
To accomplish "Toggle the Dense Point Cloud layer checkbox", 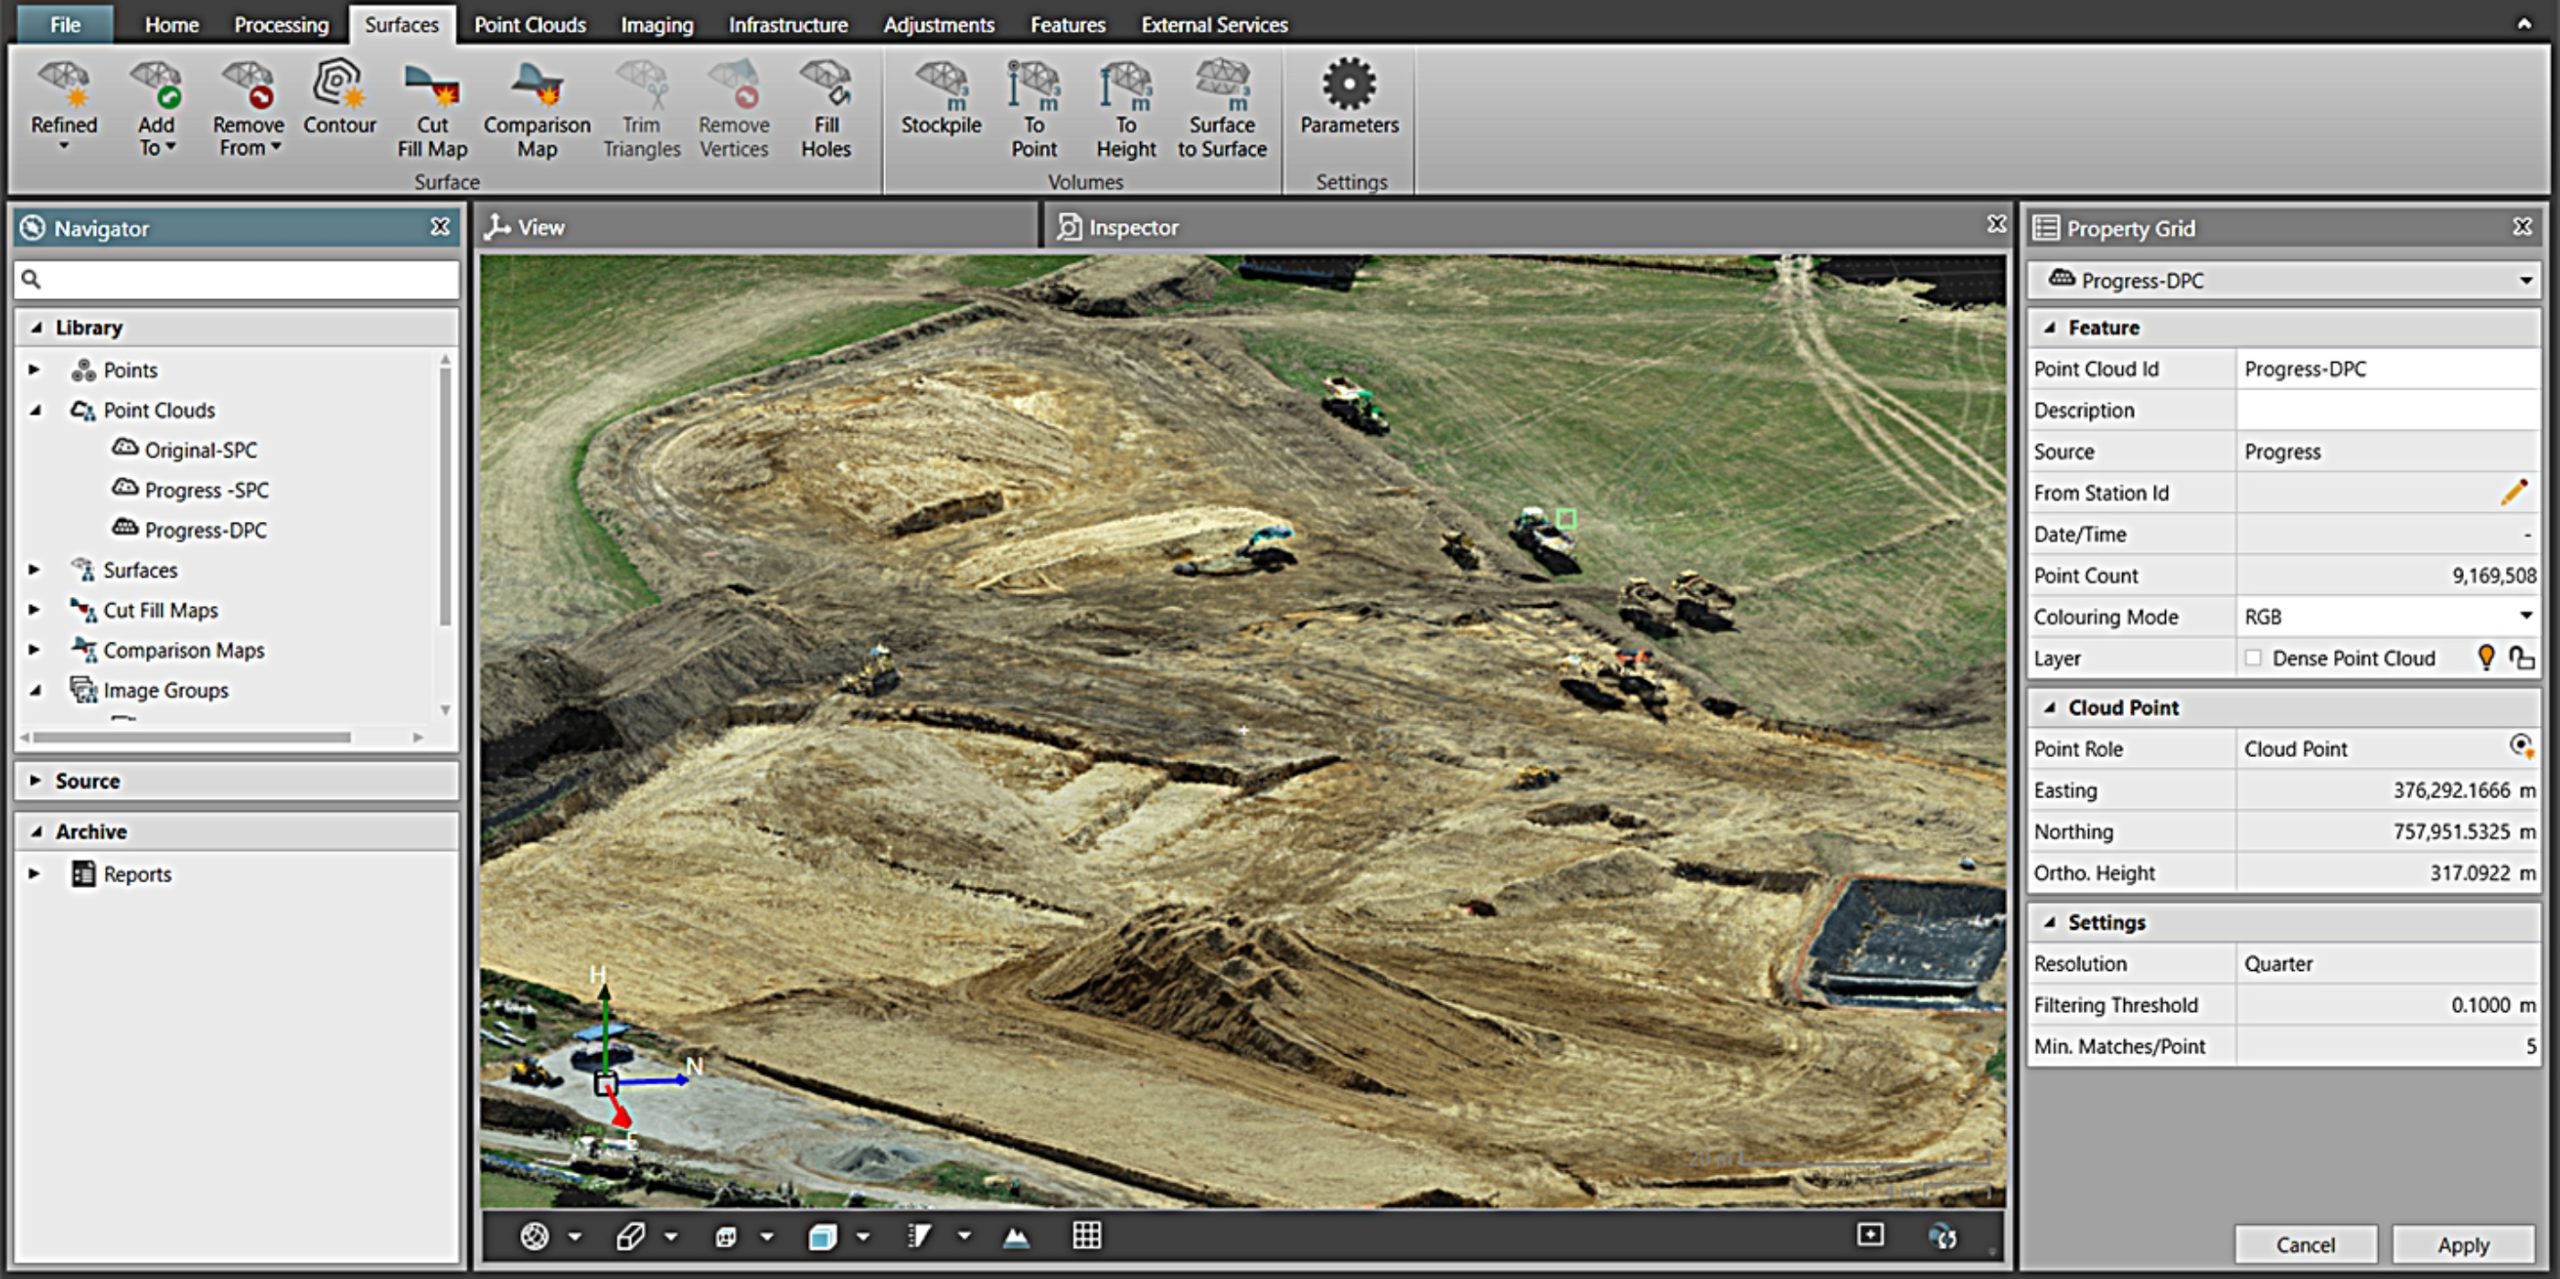I will click(x=2253, y=658).
